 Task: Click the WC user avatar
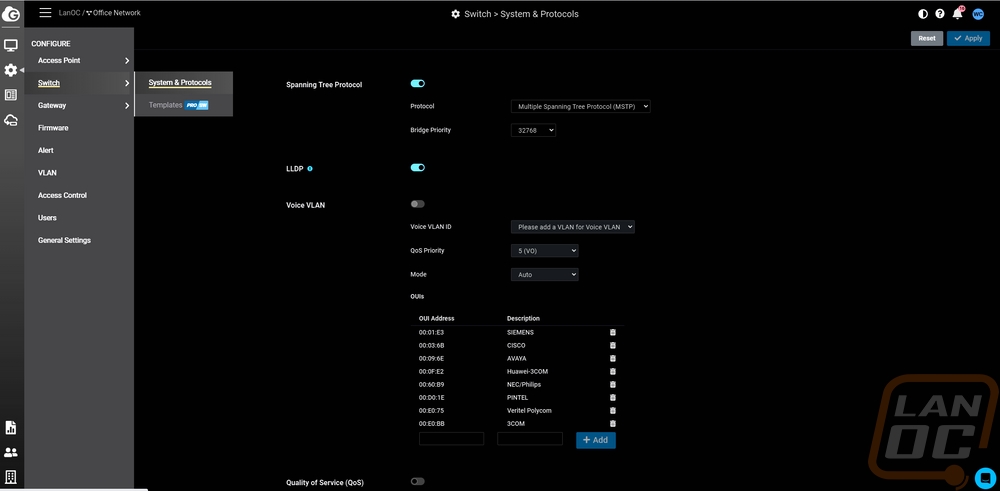point(978,14)
